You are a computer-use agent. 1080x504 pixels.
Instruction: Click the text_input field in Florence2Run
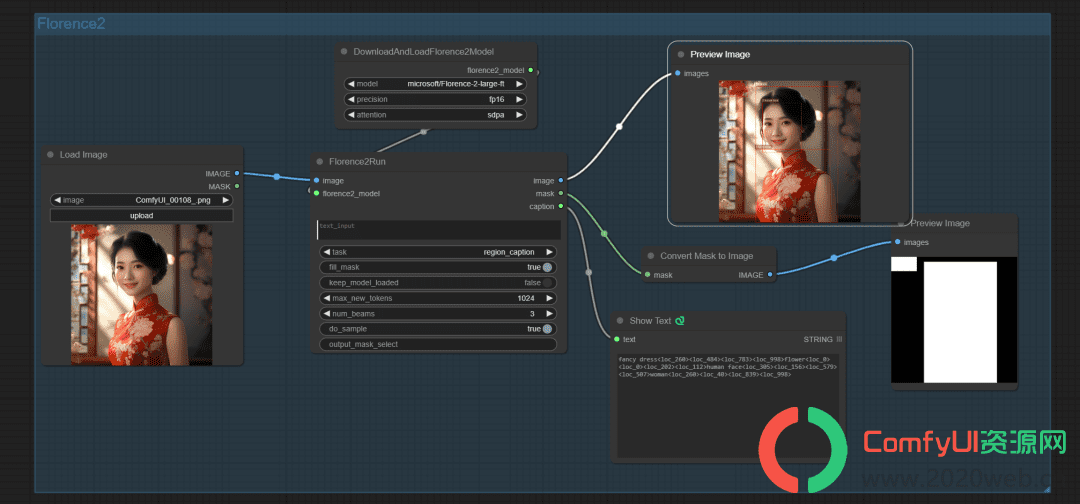439,230
